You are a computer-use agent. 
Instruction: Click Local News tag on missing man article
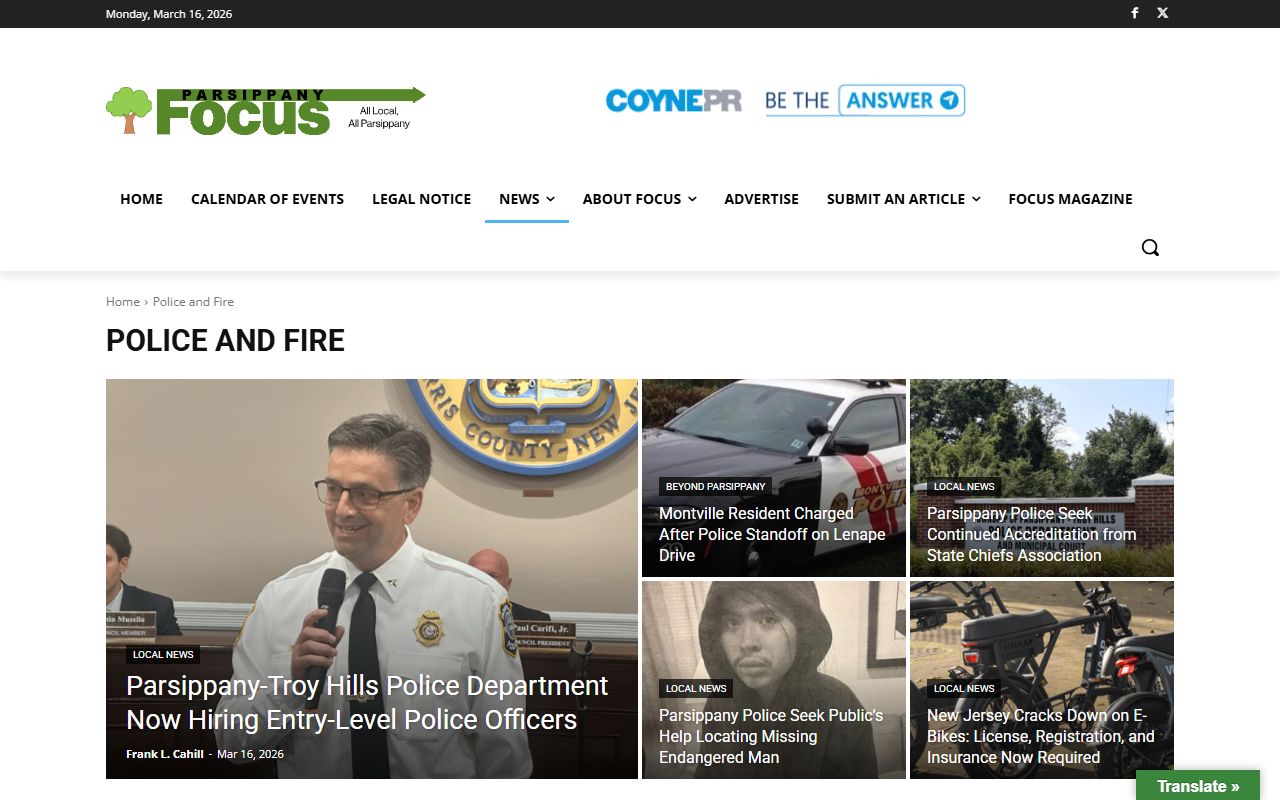[x=696, y=689]
